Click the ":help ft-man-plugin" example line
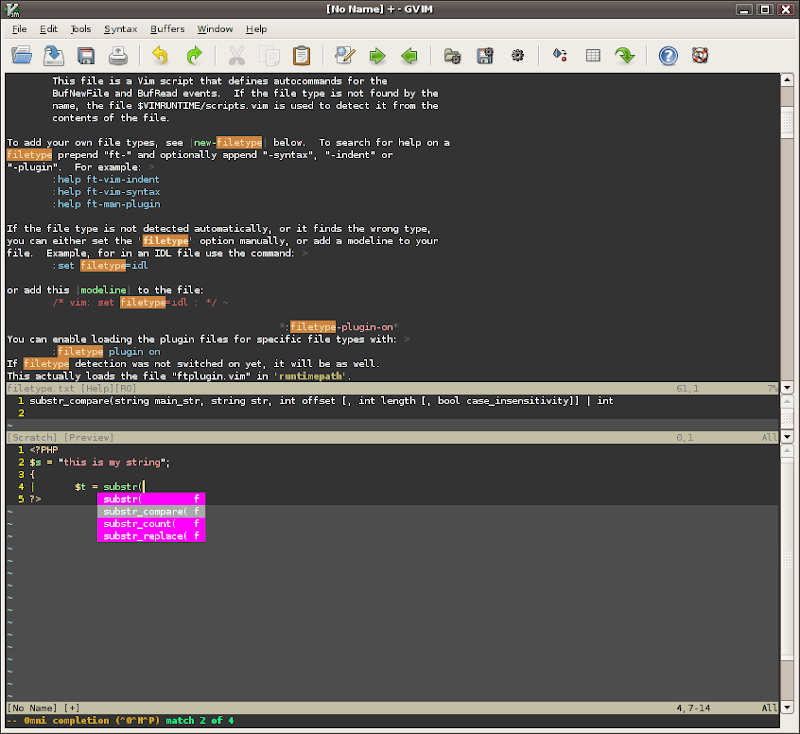This screenshot has width=800, height=734. pos(106,204)
